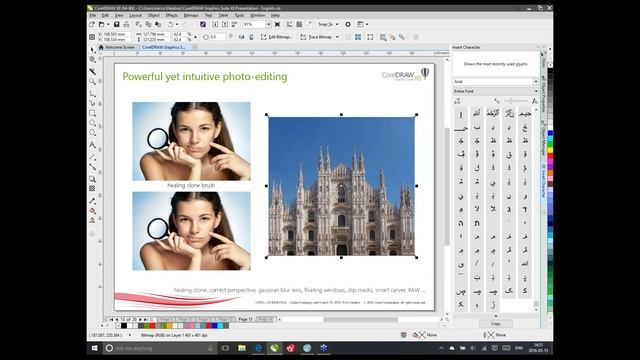Open the Effects menu
The image size is (640, 360).
(x=171, y=16)
